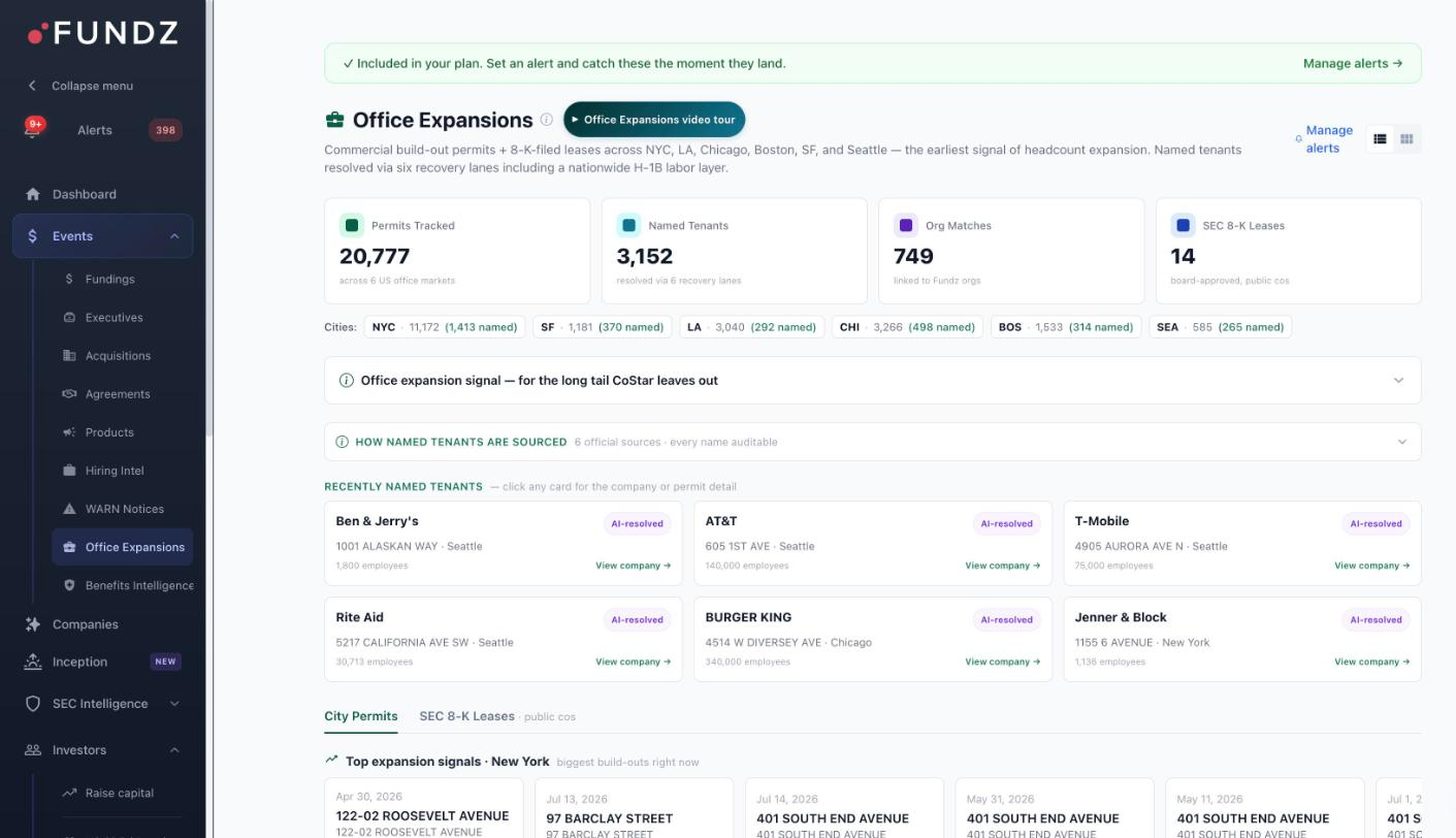Filter permits by SF city chip
The height and width of the screenshot is (838, 1456).
pyautogui.click(x=602, y=327)
